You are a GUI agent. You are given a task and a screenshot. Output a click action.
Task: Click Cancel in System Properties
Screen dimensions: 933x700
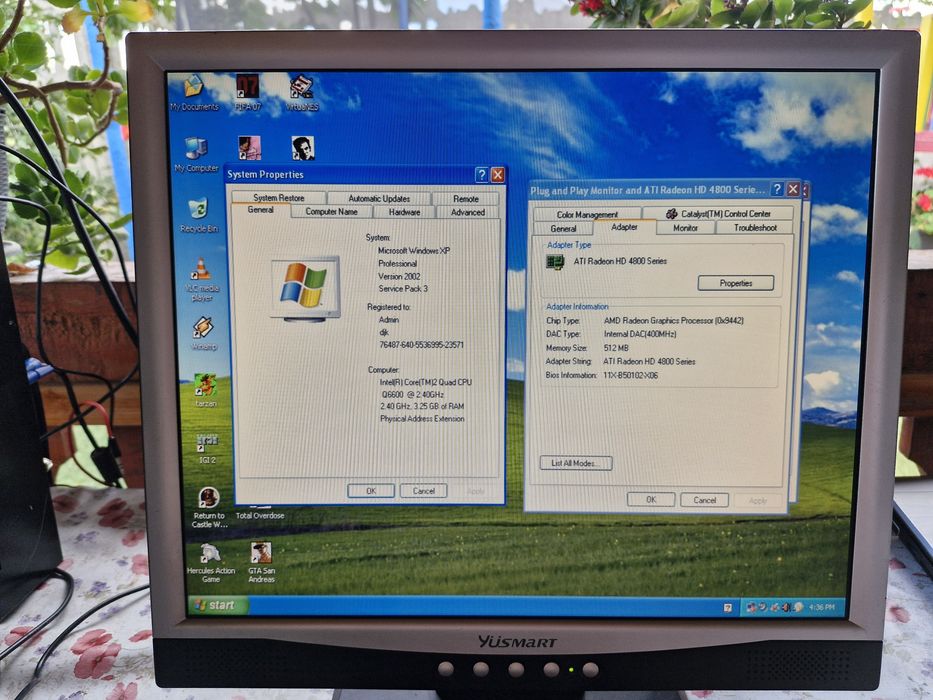(424, 491)
